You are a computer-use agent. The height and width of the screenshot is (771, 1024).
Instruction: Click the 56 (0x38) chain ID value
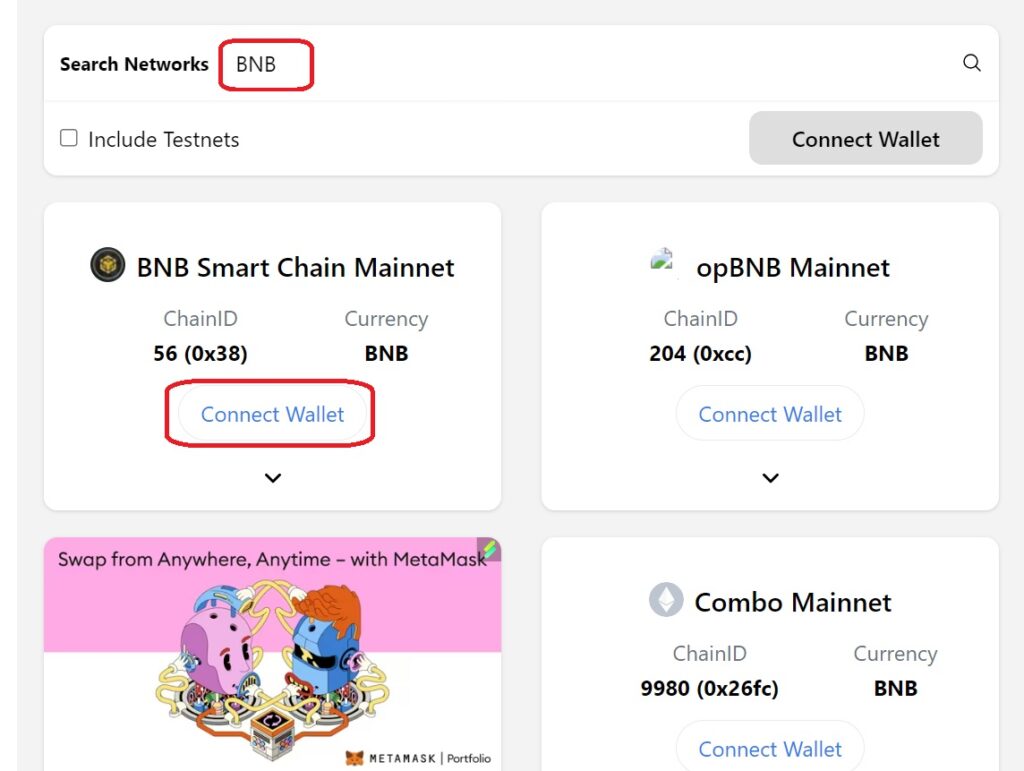click(200, 353)
